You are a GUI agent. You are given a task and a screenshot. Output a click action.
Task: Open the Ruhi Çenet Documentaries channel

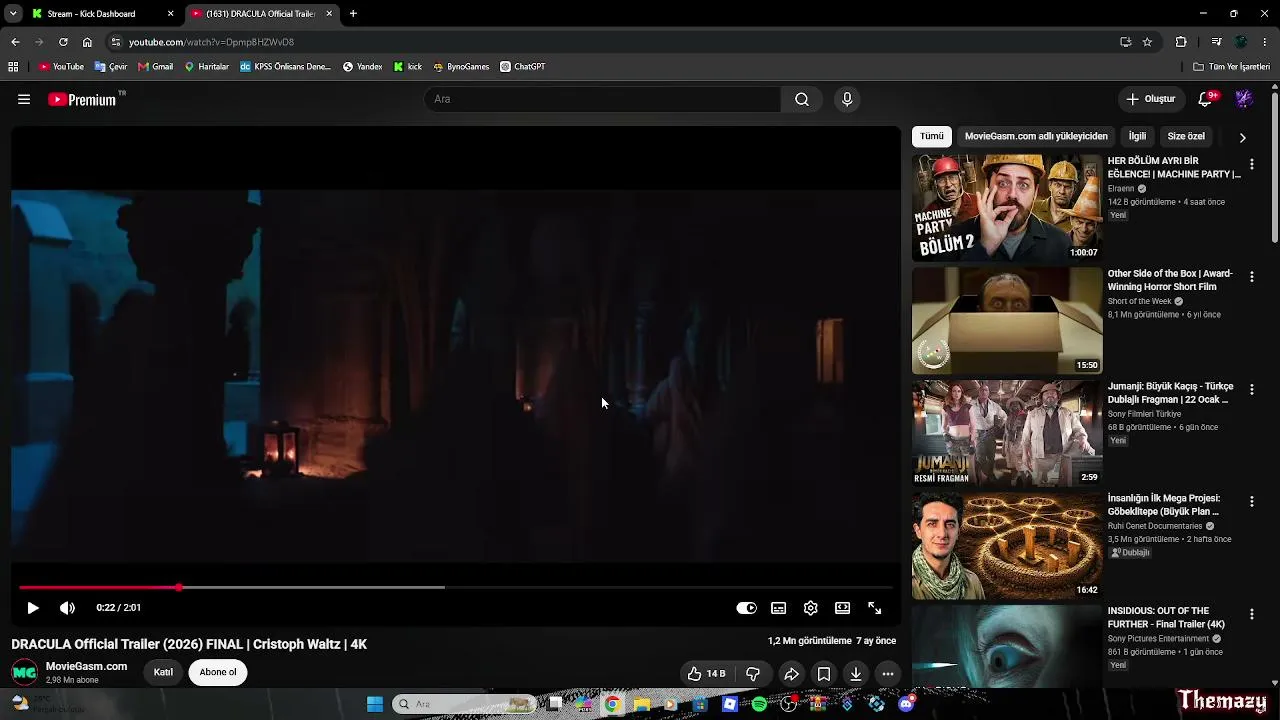[x=1155, y=526]
